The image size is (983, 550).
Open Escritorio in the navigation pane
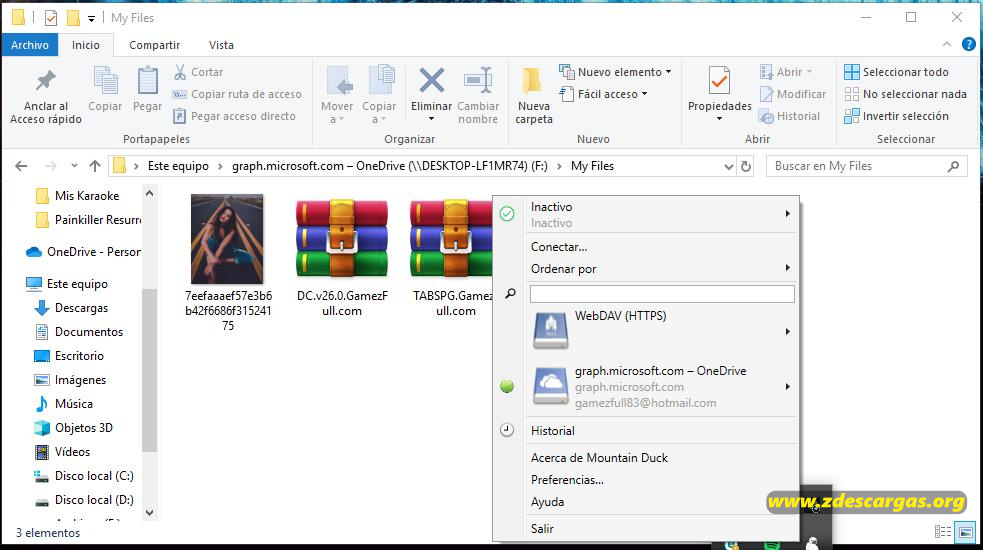pyautogui.click(x=69, y=356)
